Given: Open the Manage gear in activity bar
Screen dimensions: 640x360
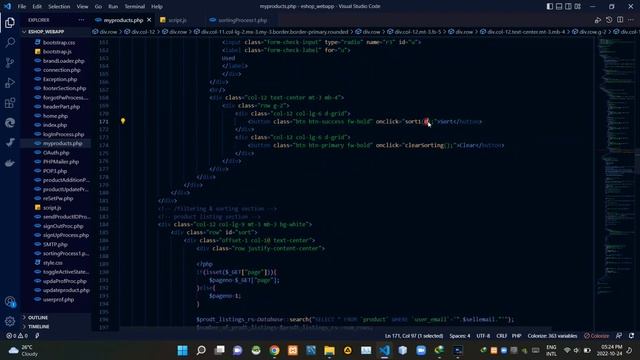Looking at the screenshot, I should [10, 321].
